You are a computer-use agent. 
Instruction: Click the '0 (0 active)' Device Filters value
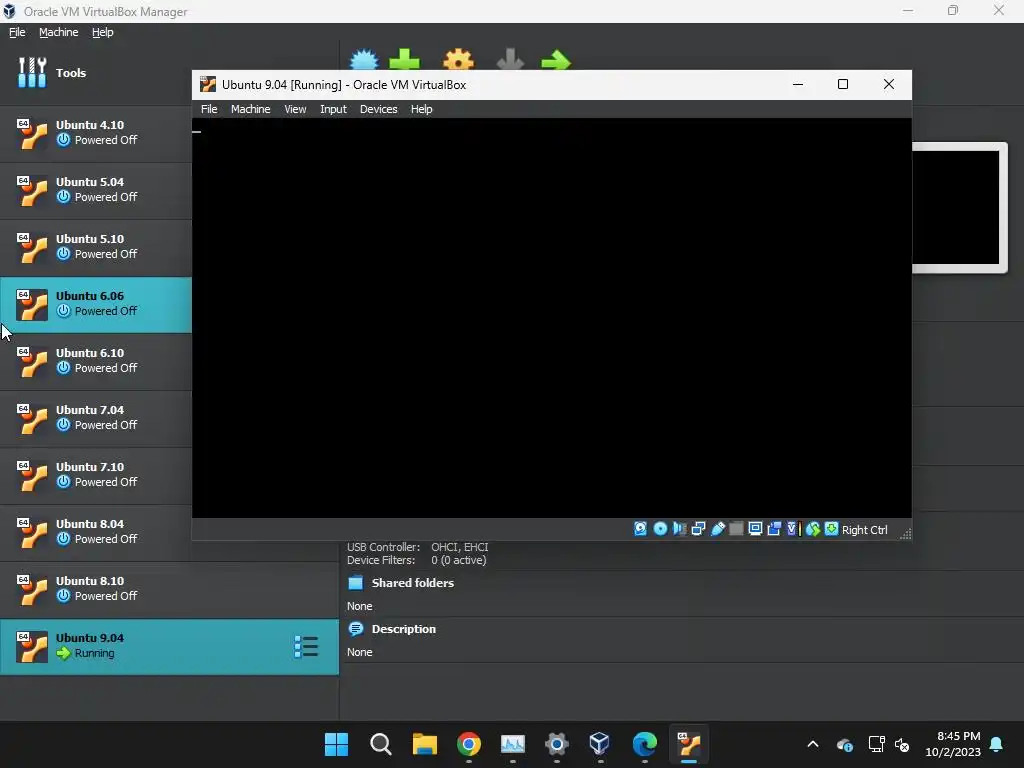click(458, 560)
